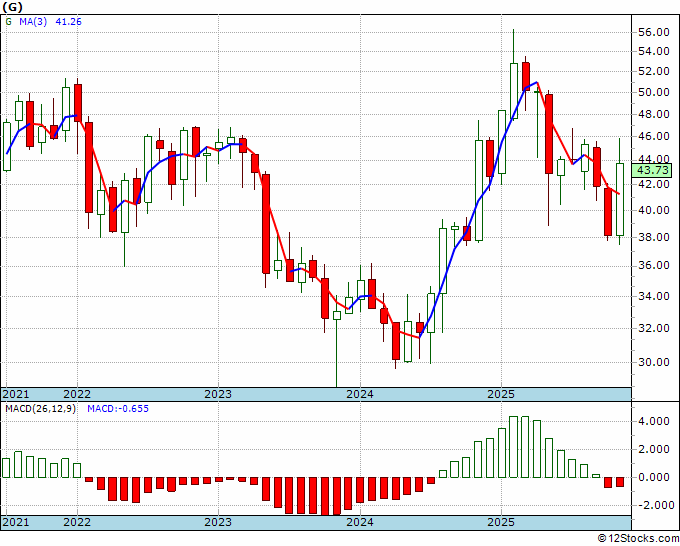Click the 36.00 price axis label
This screenshot has width=680, height=546.
click(654, 265)
